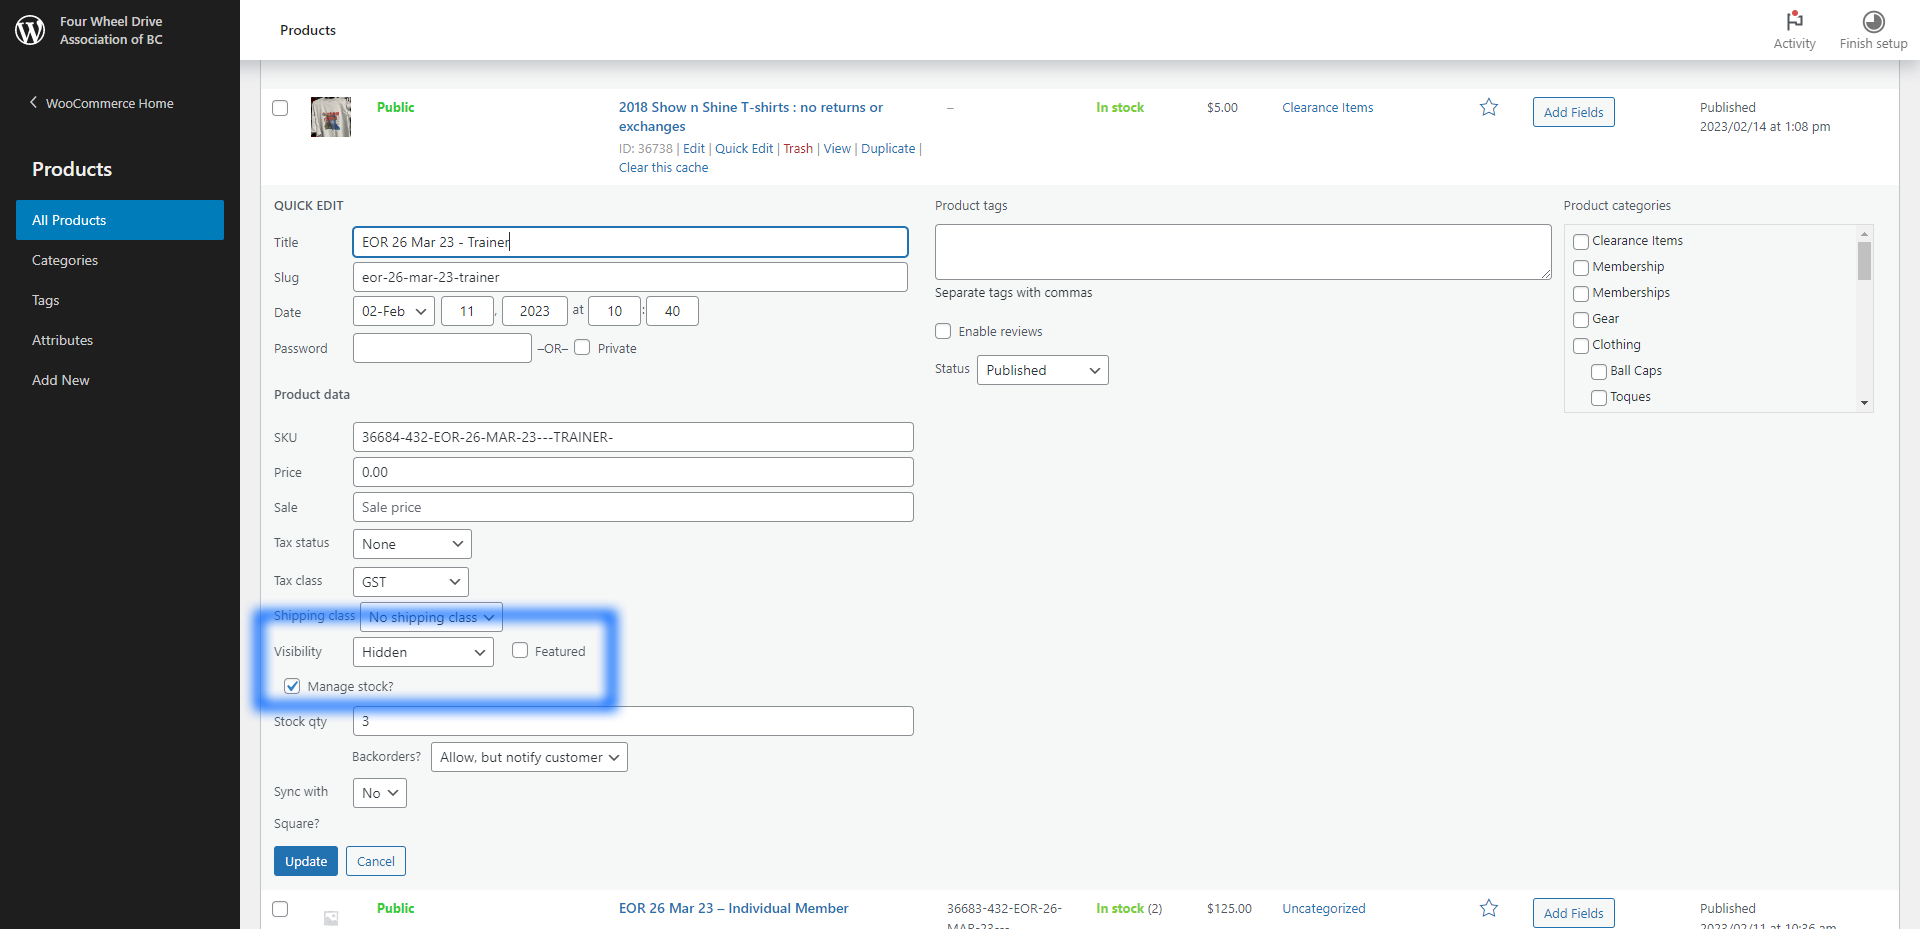Click the Trash link for the T-shirts product
This screenshot has width=1920, height=929.
click(798, 149)
